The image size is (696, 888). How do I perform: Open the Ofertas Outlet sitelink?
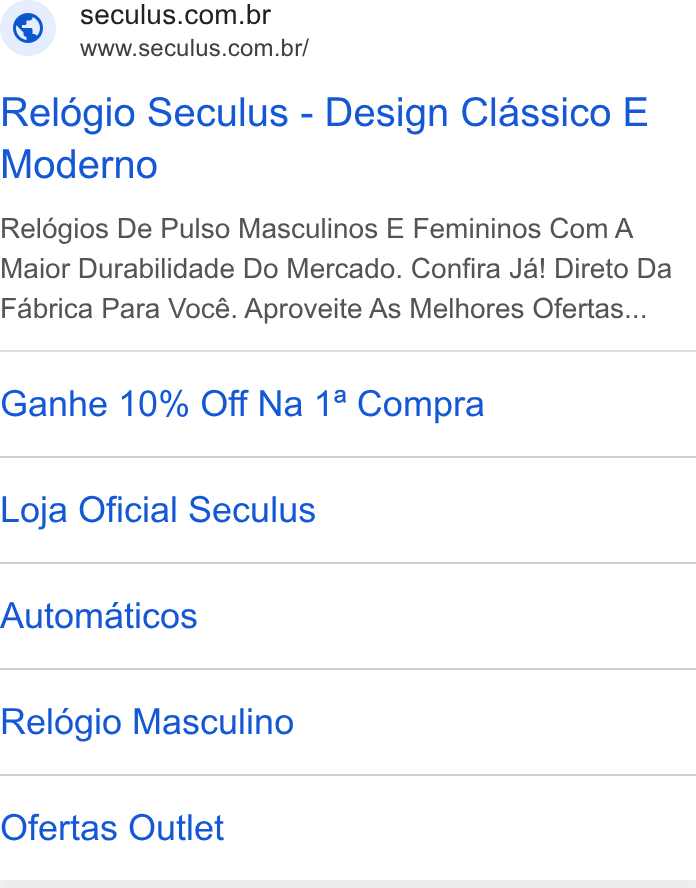tap(112, 828)
